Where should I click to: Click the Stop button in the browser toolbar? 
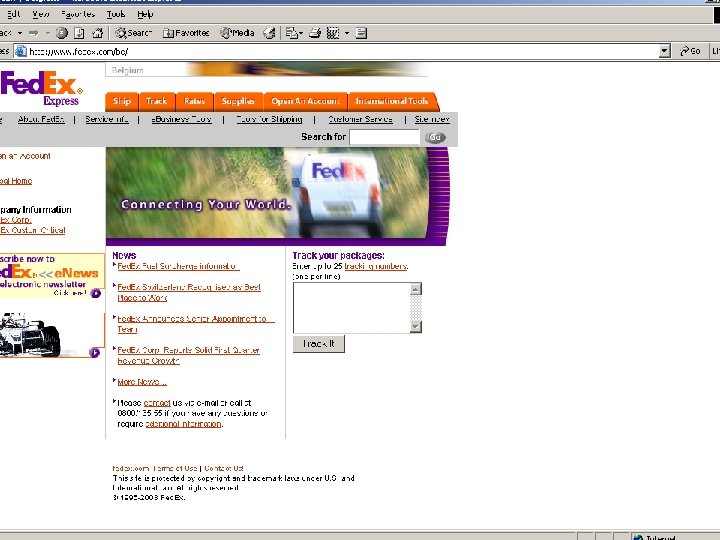(x=62, y=33)
